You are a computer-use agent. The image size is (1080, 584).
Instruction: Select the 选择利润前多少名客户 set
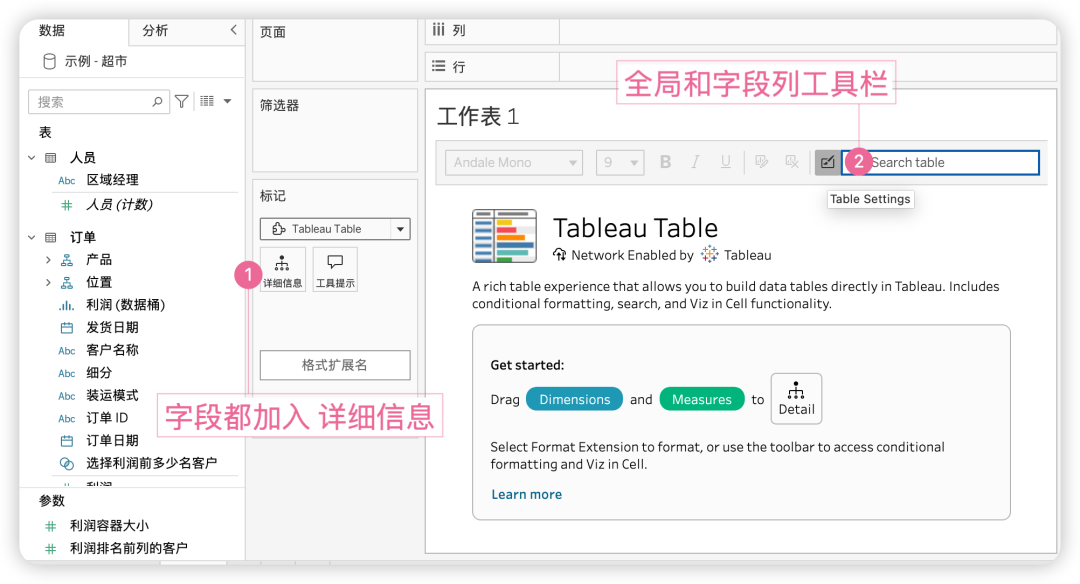(x=152, y=463)
